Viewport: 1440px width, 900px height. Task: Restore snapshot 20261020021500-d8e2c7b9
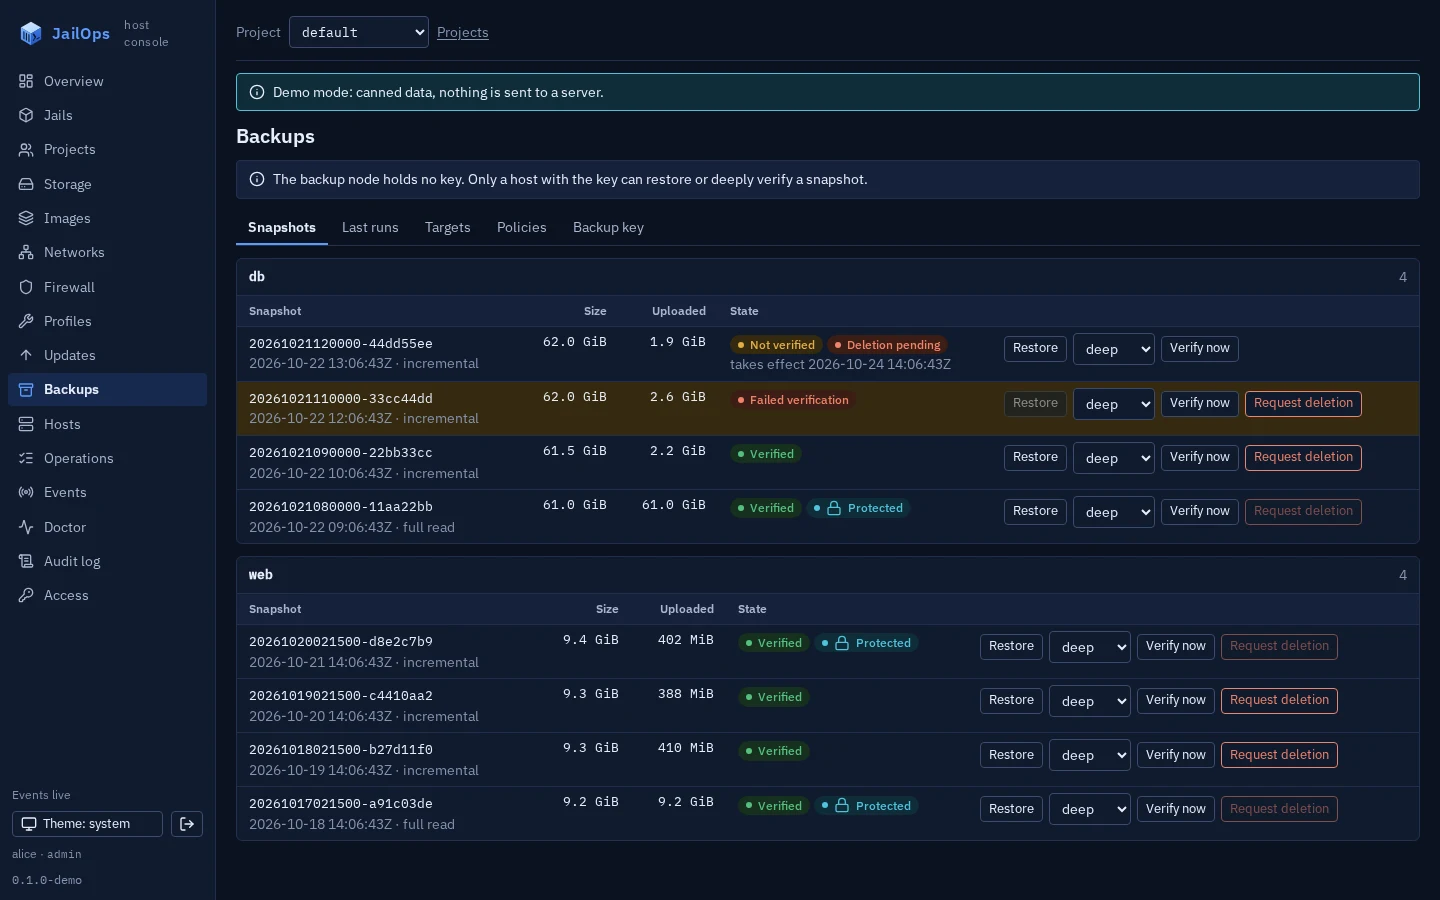(1011, 646)
